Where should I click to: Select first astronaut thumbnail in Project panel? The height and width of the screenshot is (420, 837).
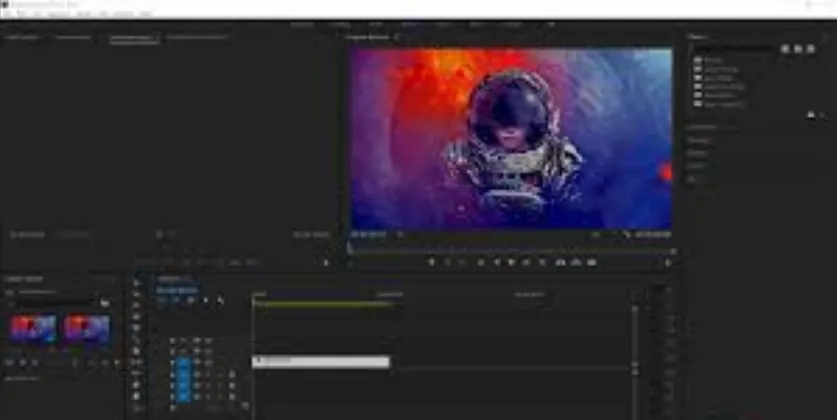(x=33, y=329)
